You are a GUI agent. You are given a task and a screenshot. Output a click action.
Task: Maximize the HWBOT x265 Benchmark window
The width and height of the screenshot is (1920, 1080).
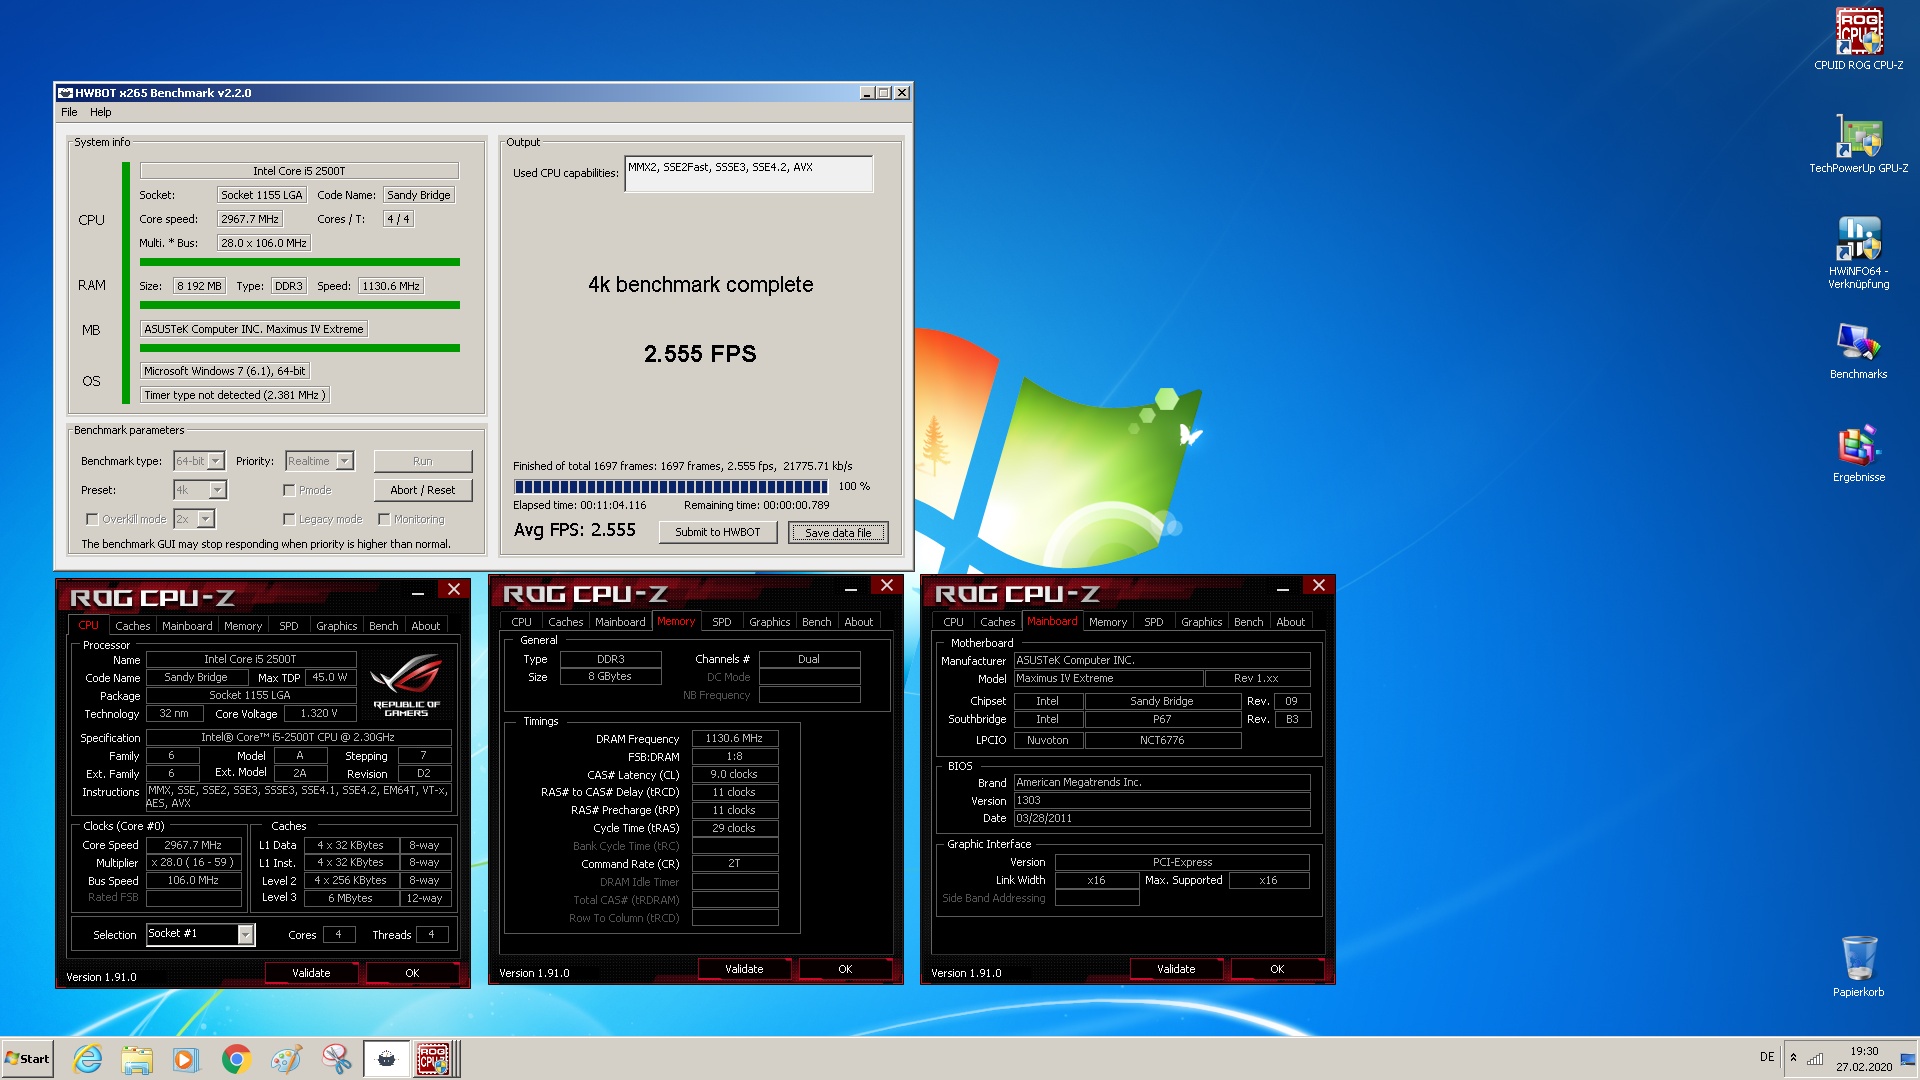coord(884,92)
